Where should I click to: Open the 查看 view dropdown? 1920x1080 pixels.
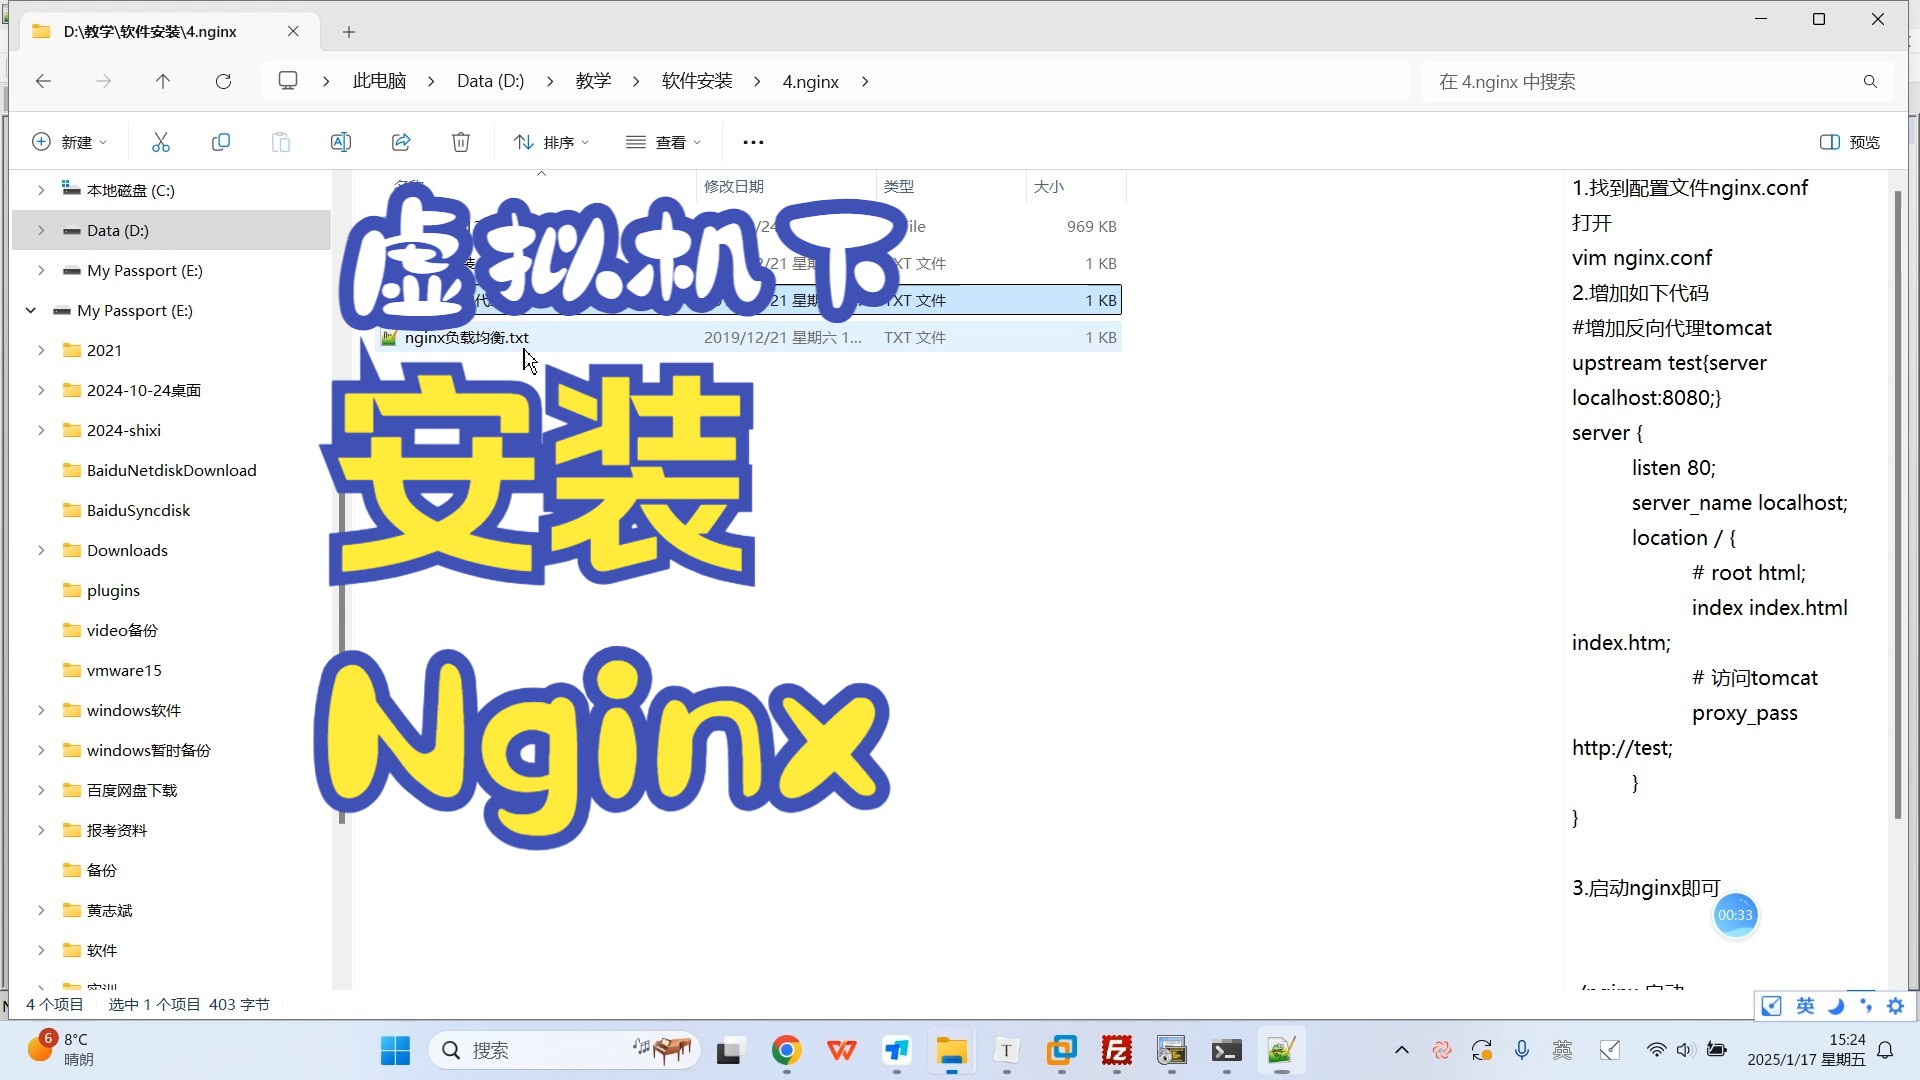663,142
